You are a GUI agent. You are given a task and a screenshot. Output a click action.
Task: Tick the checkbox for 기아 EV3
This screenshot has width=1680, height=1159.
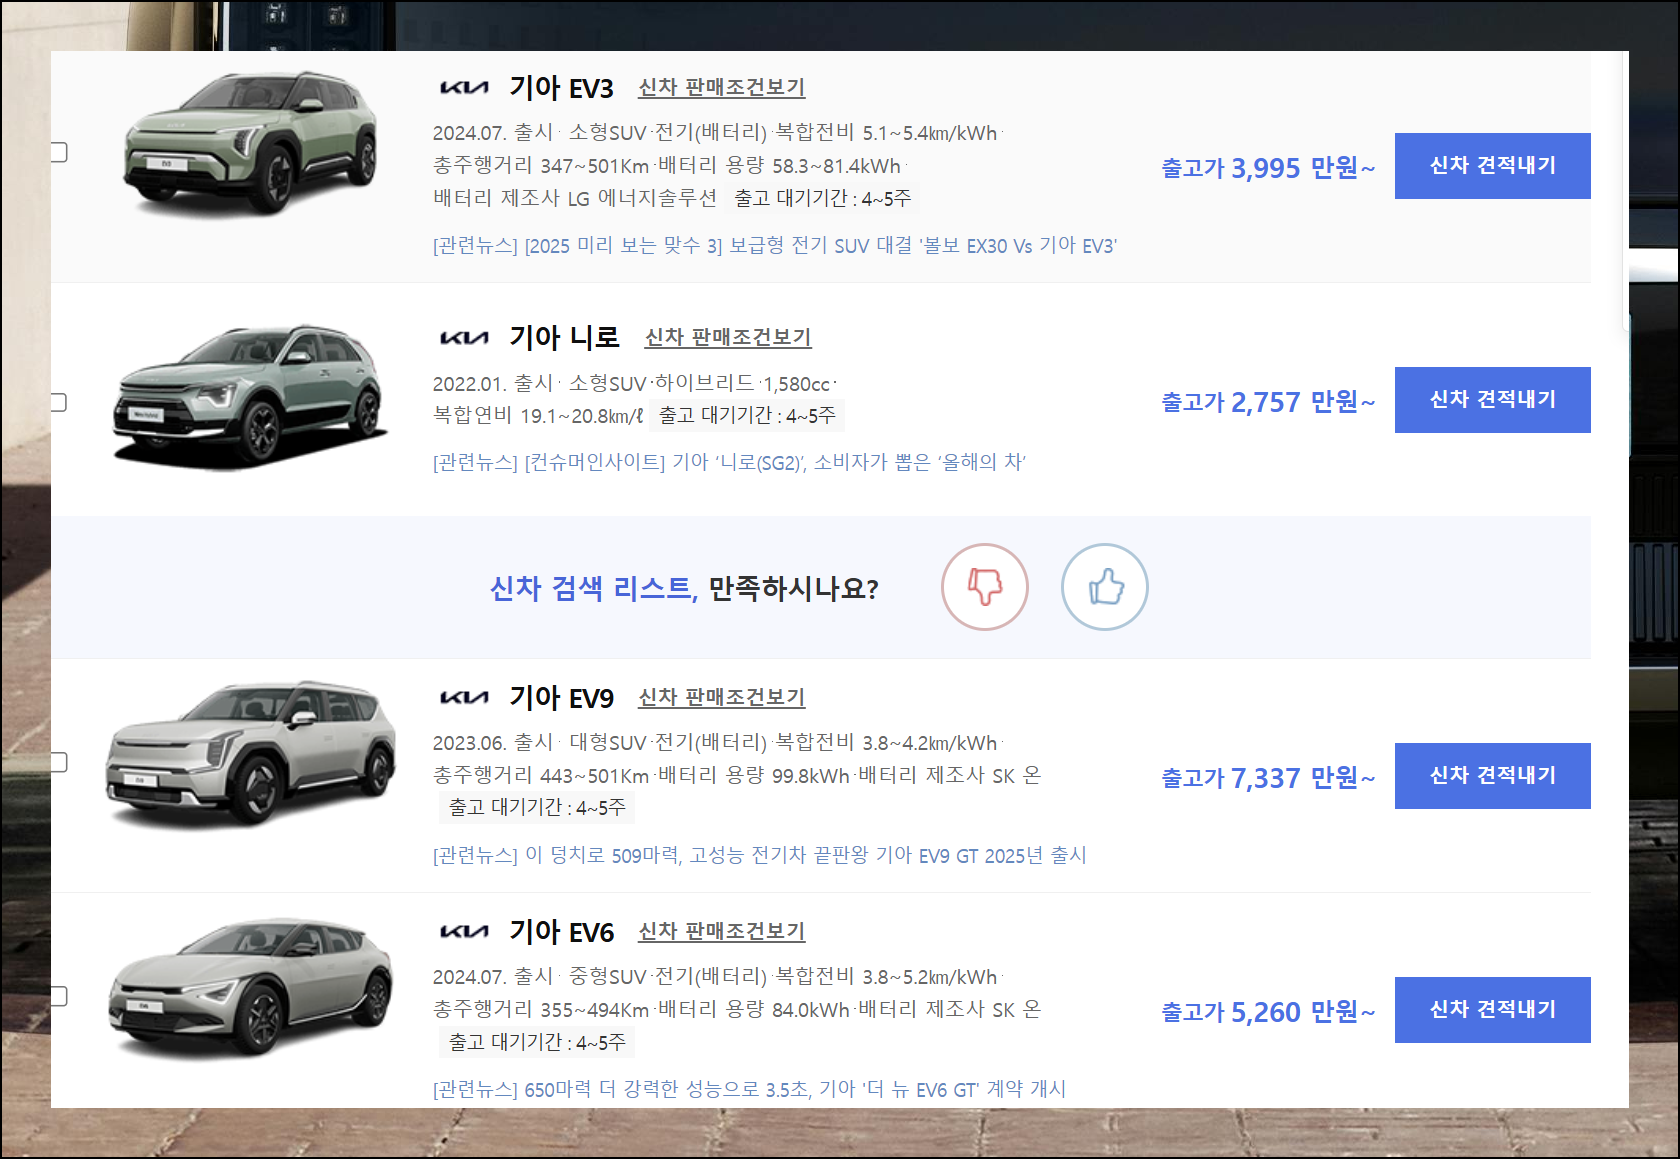pyautogui.click(x=59, y=152)
